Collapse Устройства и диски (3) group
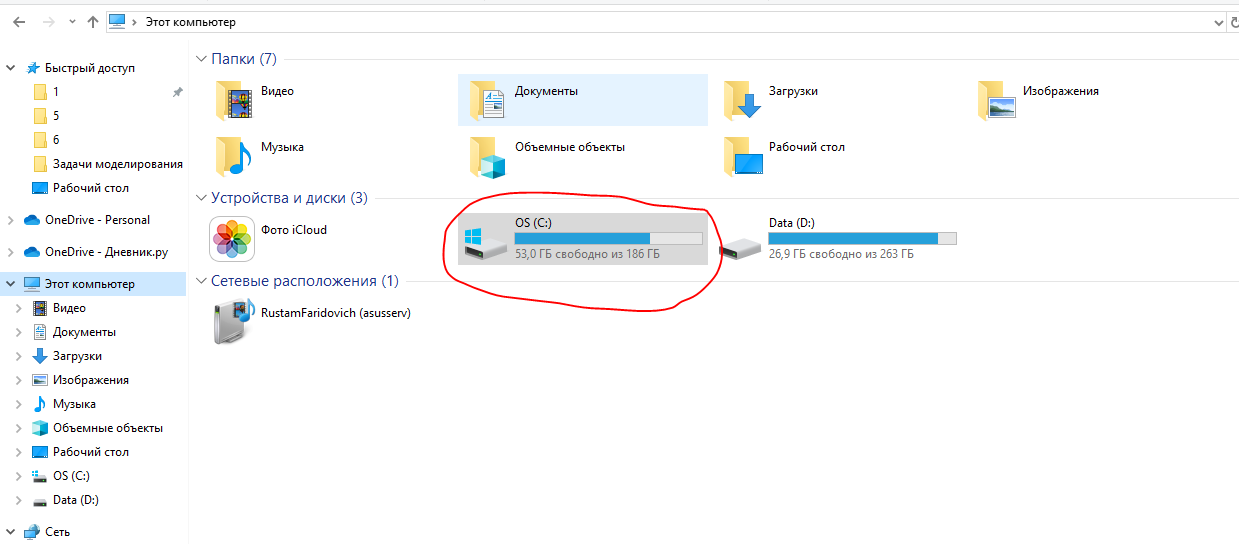This screenshot has width=1239, height=544. 202,198
